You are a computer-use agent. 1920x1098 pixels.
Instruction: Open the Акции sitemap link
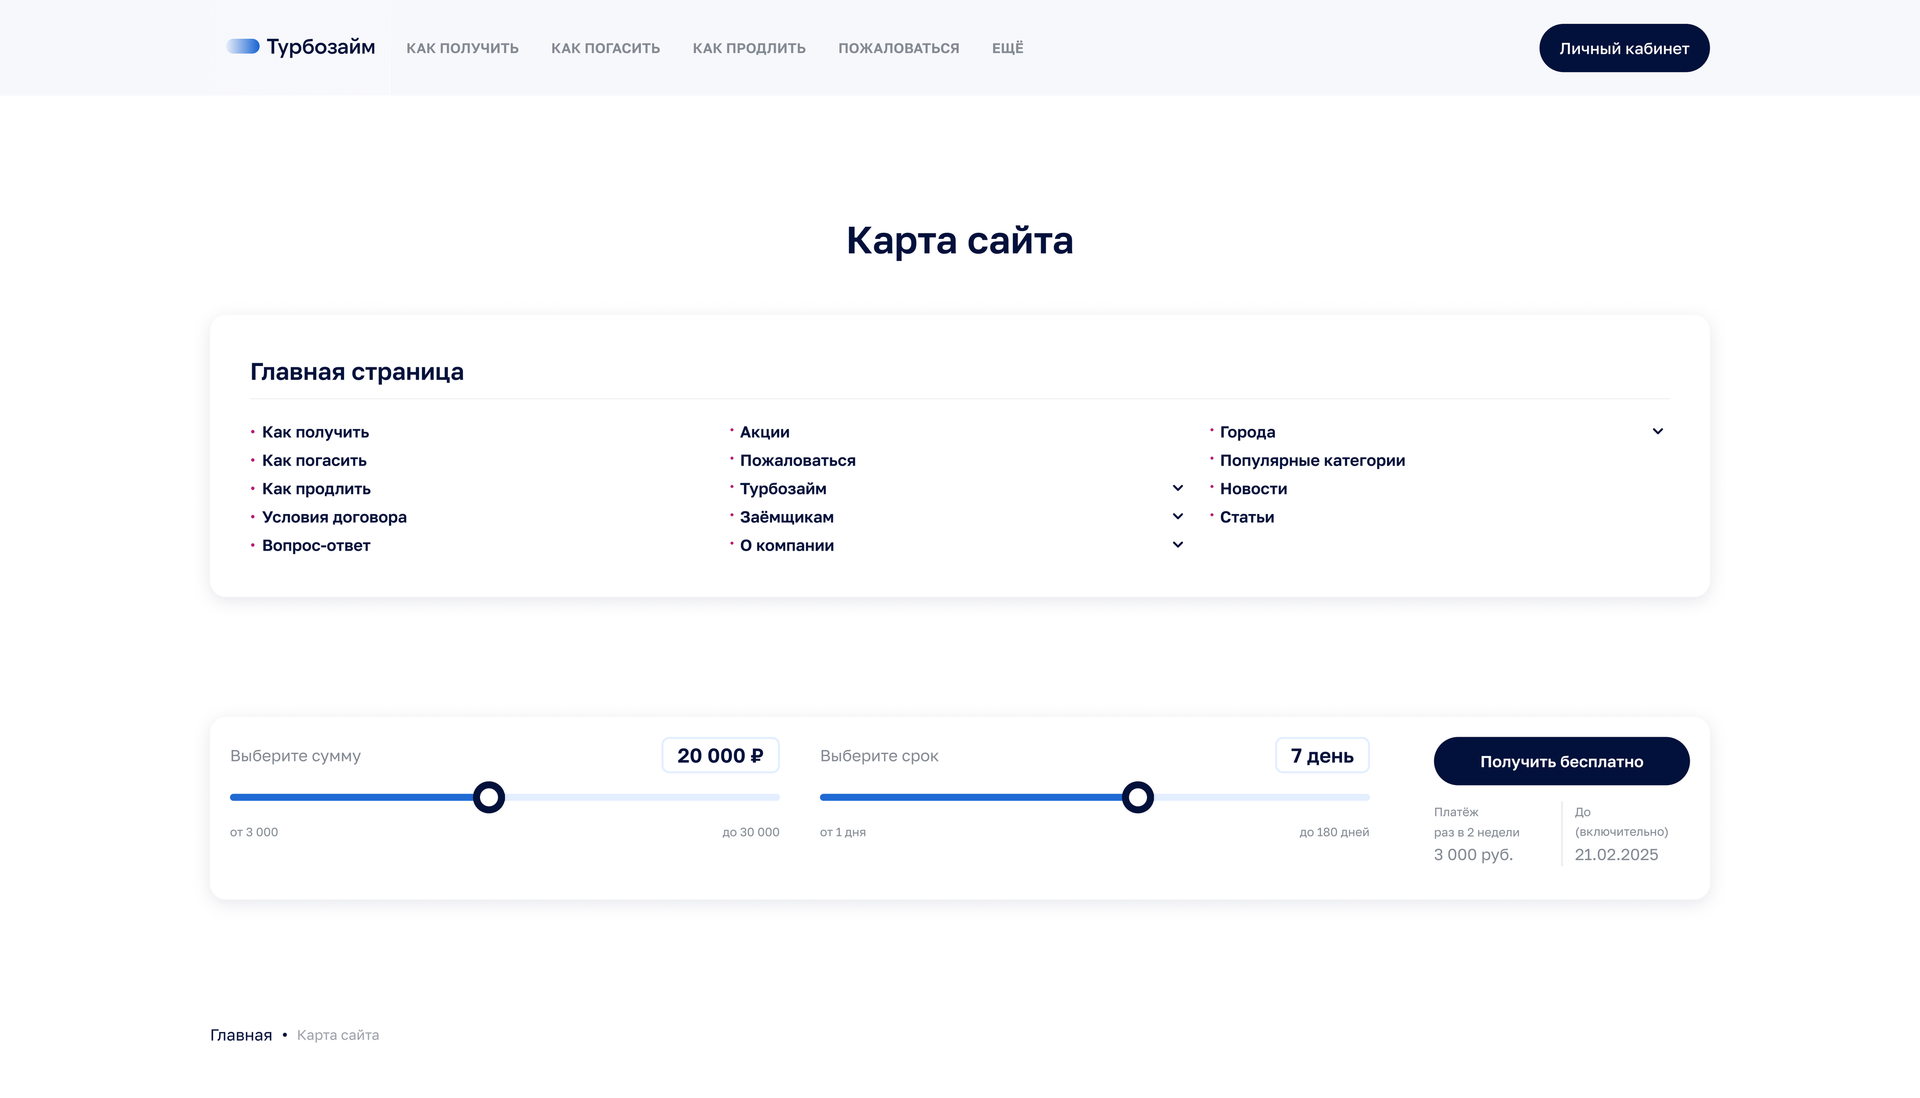pyautogui.click(x=764, y=432)
